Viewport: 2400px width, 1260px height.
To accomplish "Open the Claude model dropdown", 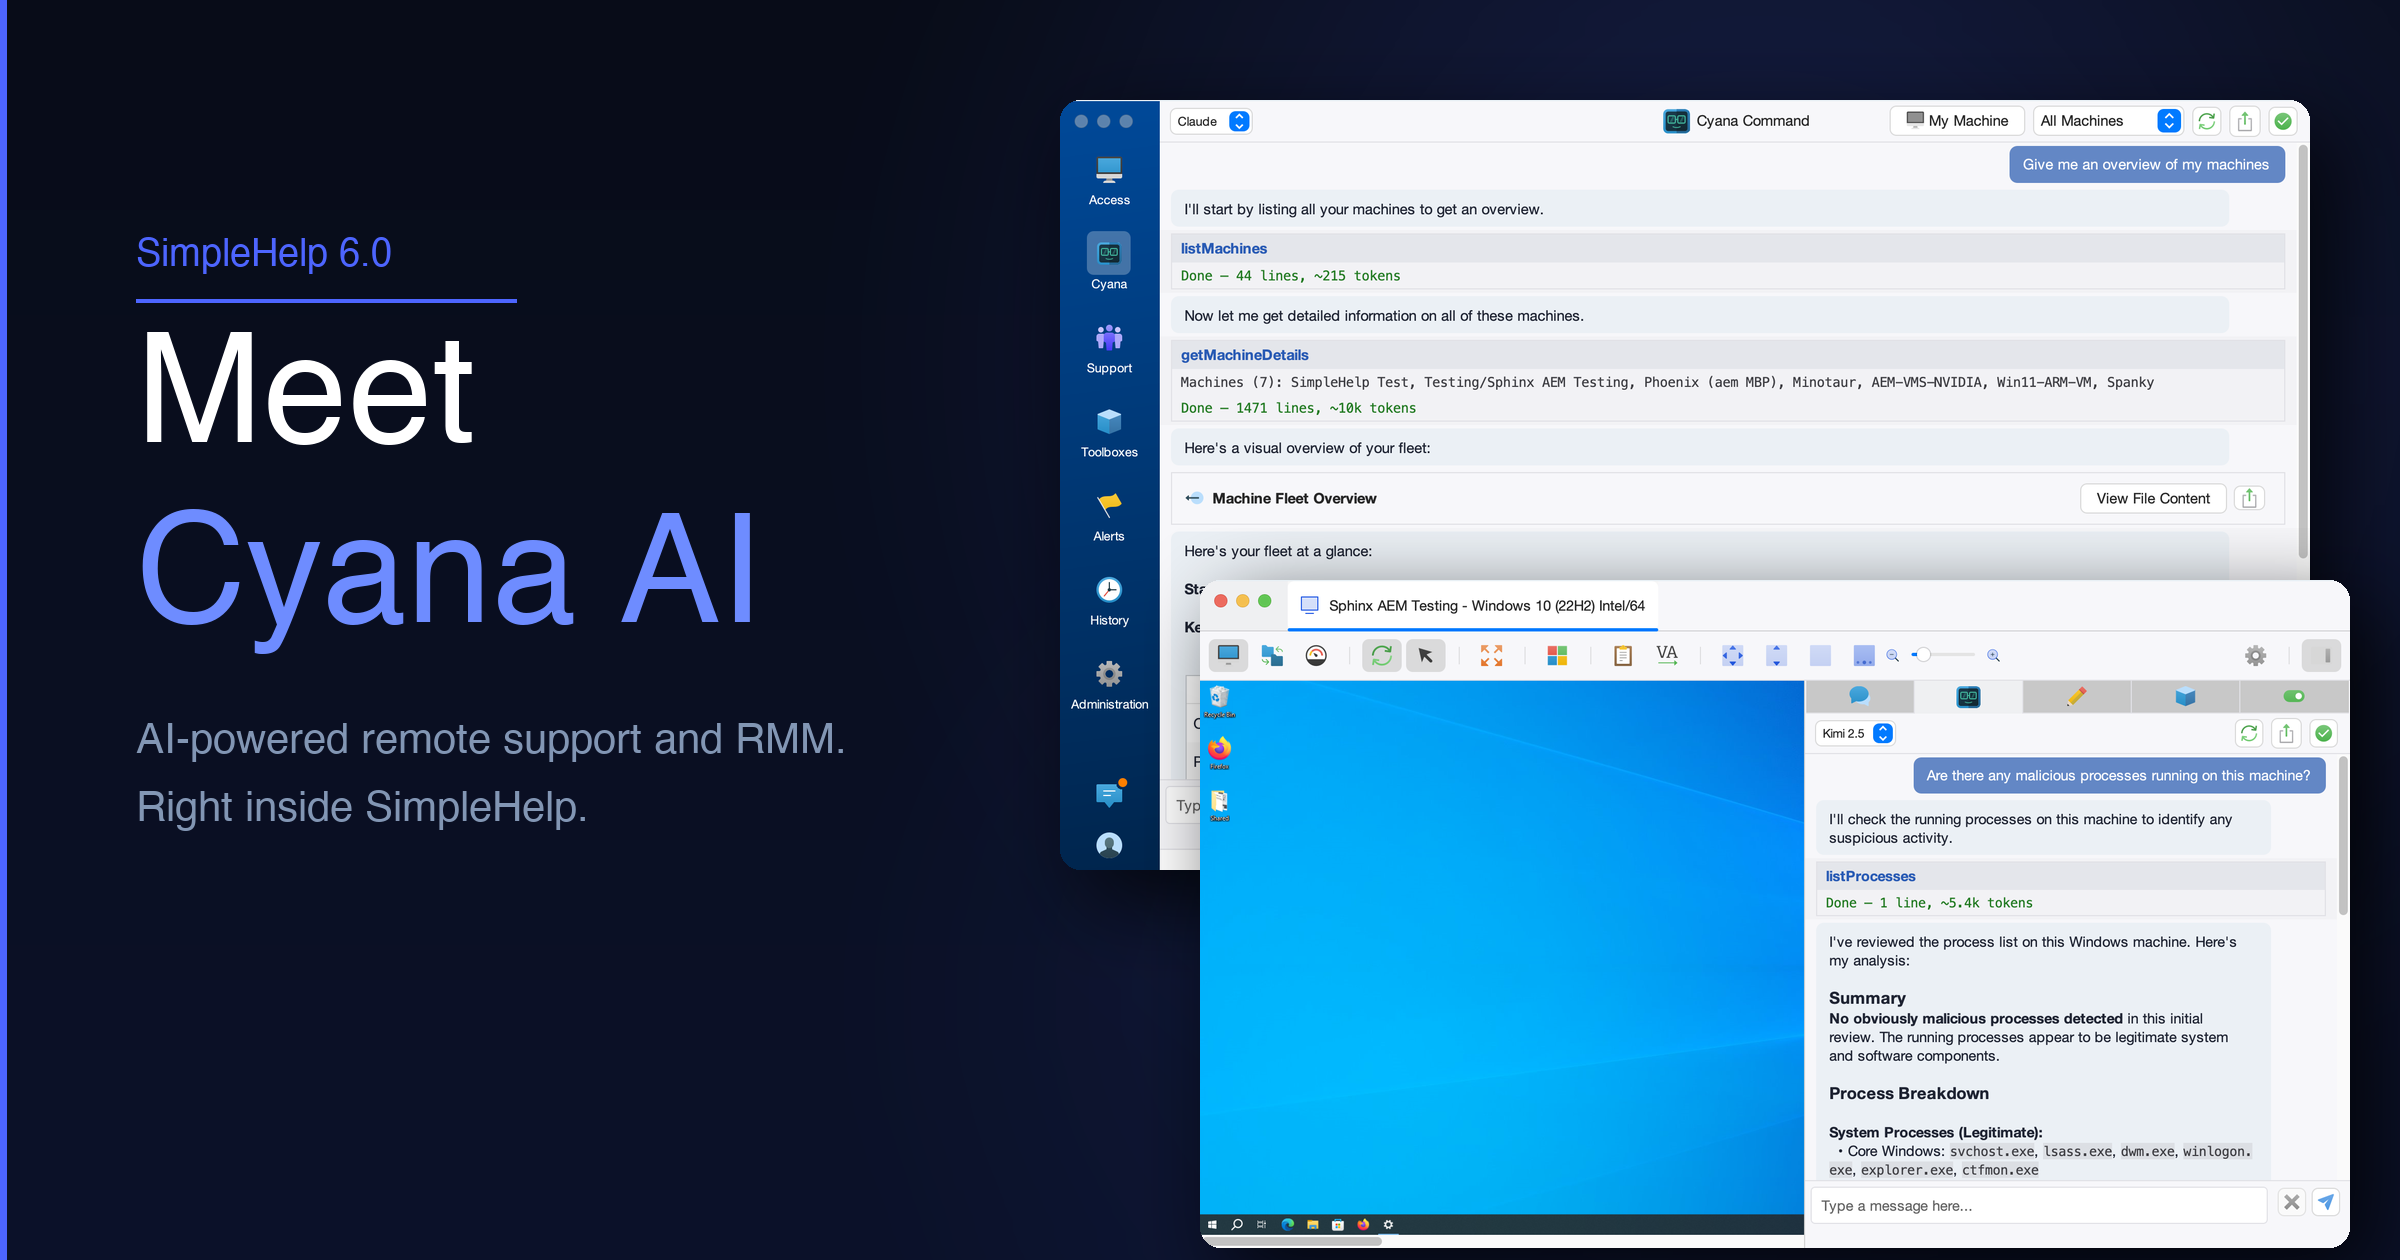I will tap(1211, 121).
